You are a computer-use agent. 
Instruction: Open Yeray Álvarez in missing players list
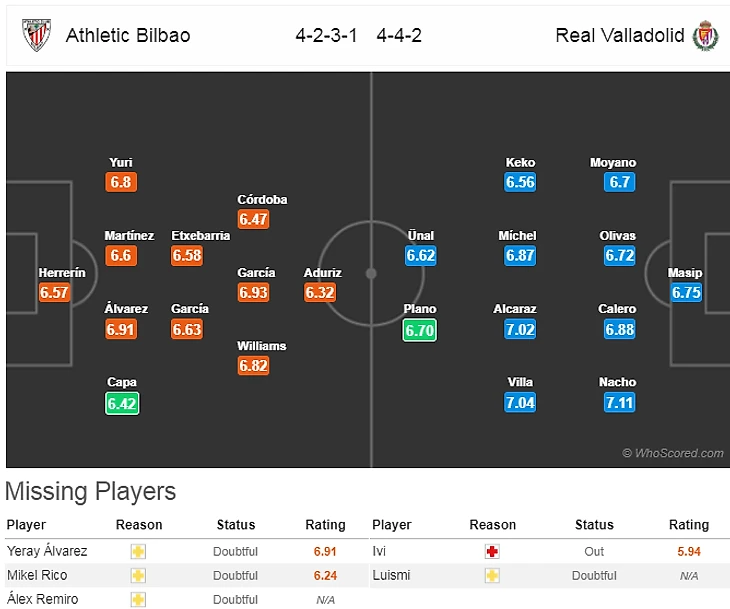tap(47, 551)
